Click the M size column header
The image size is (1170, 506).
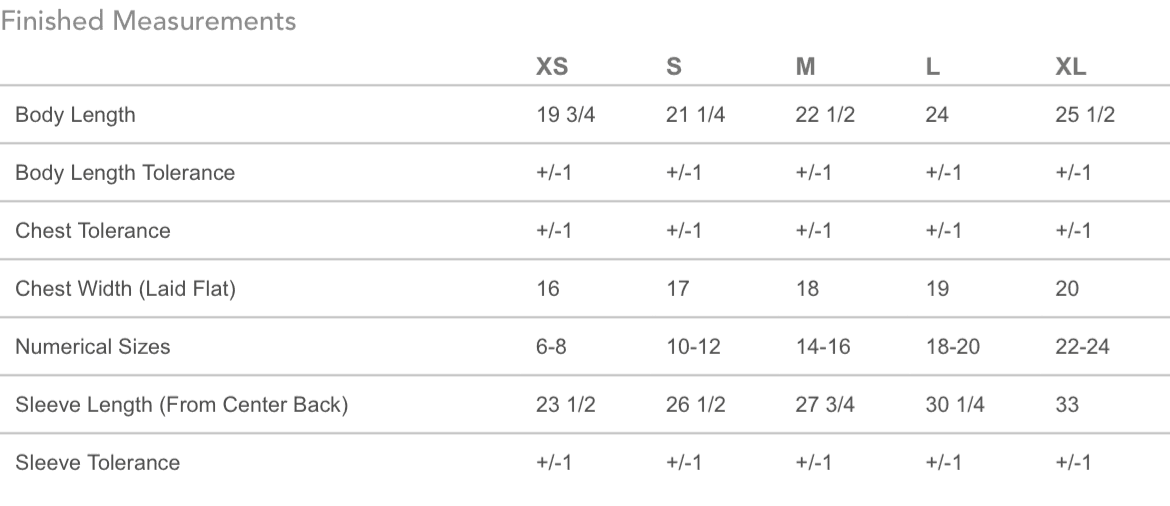[x=805, y=67]
